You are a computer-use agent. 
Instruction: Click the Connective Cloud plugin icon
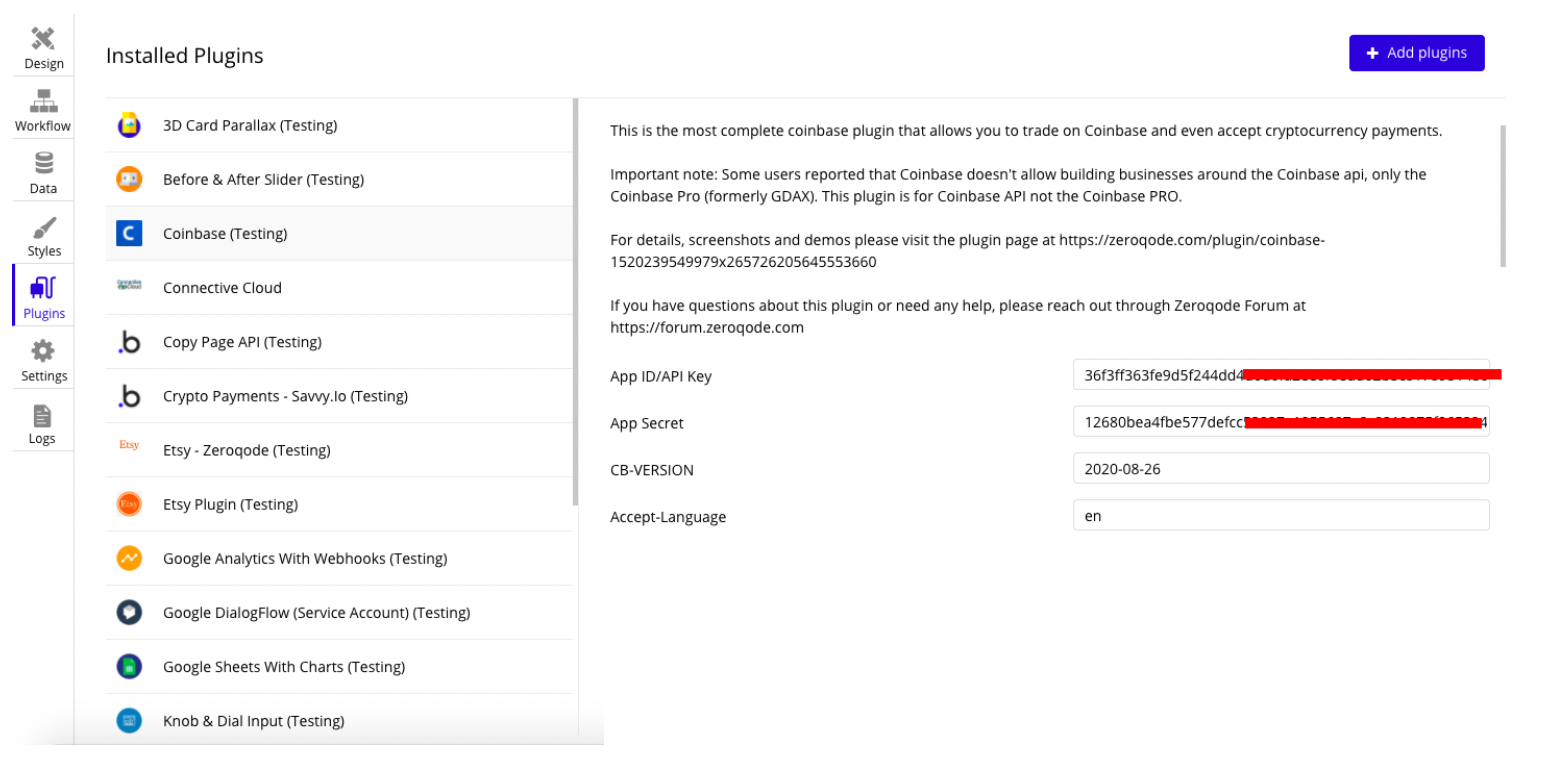129,287
